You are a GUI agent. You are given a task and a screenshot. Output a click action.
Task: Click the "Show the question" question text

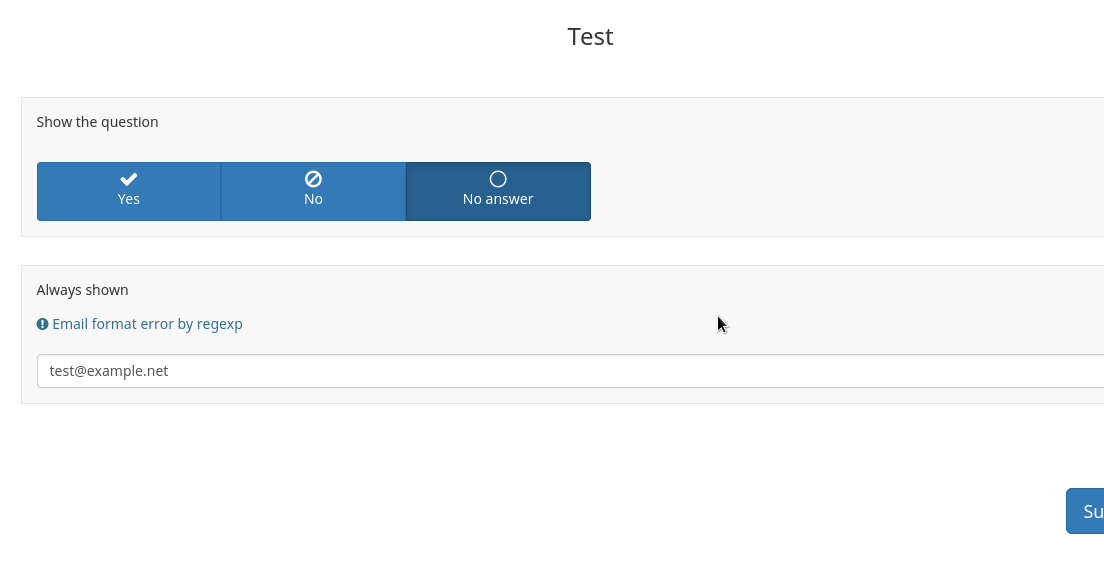tap(97, 122)
